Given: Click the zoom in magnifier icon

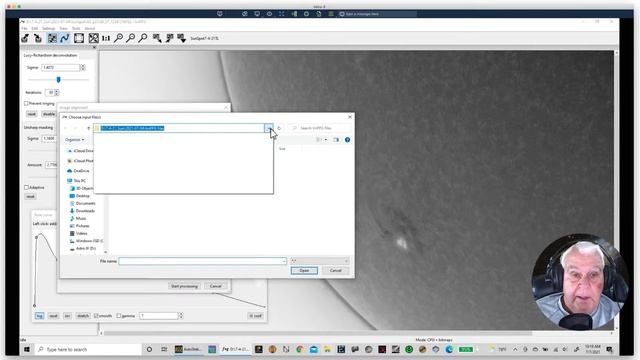Looking at the screenshot, I should coord(118,38).
